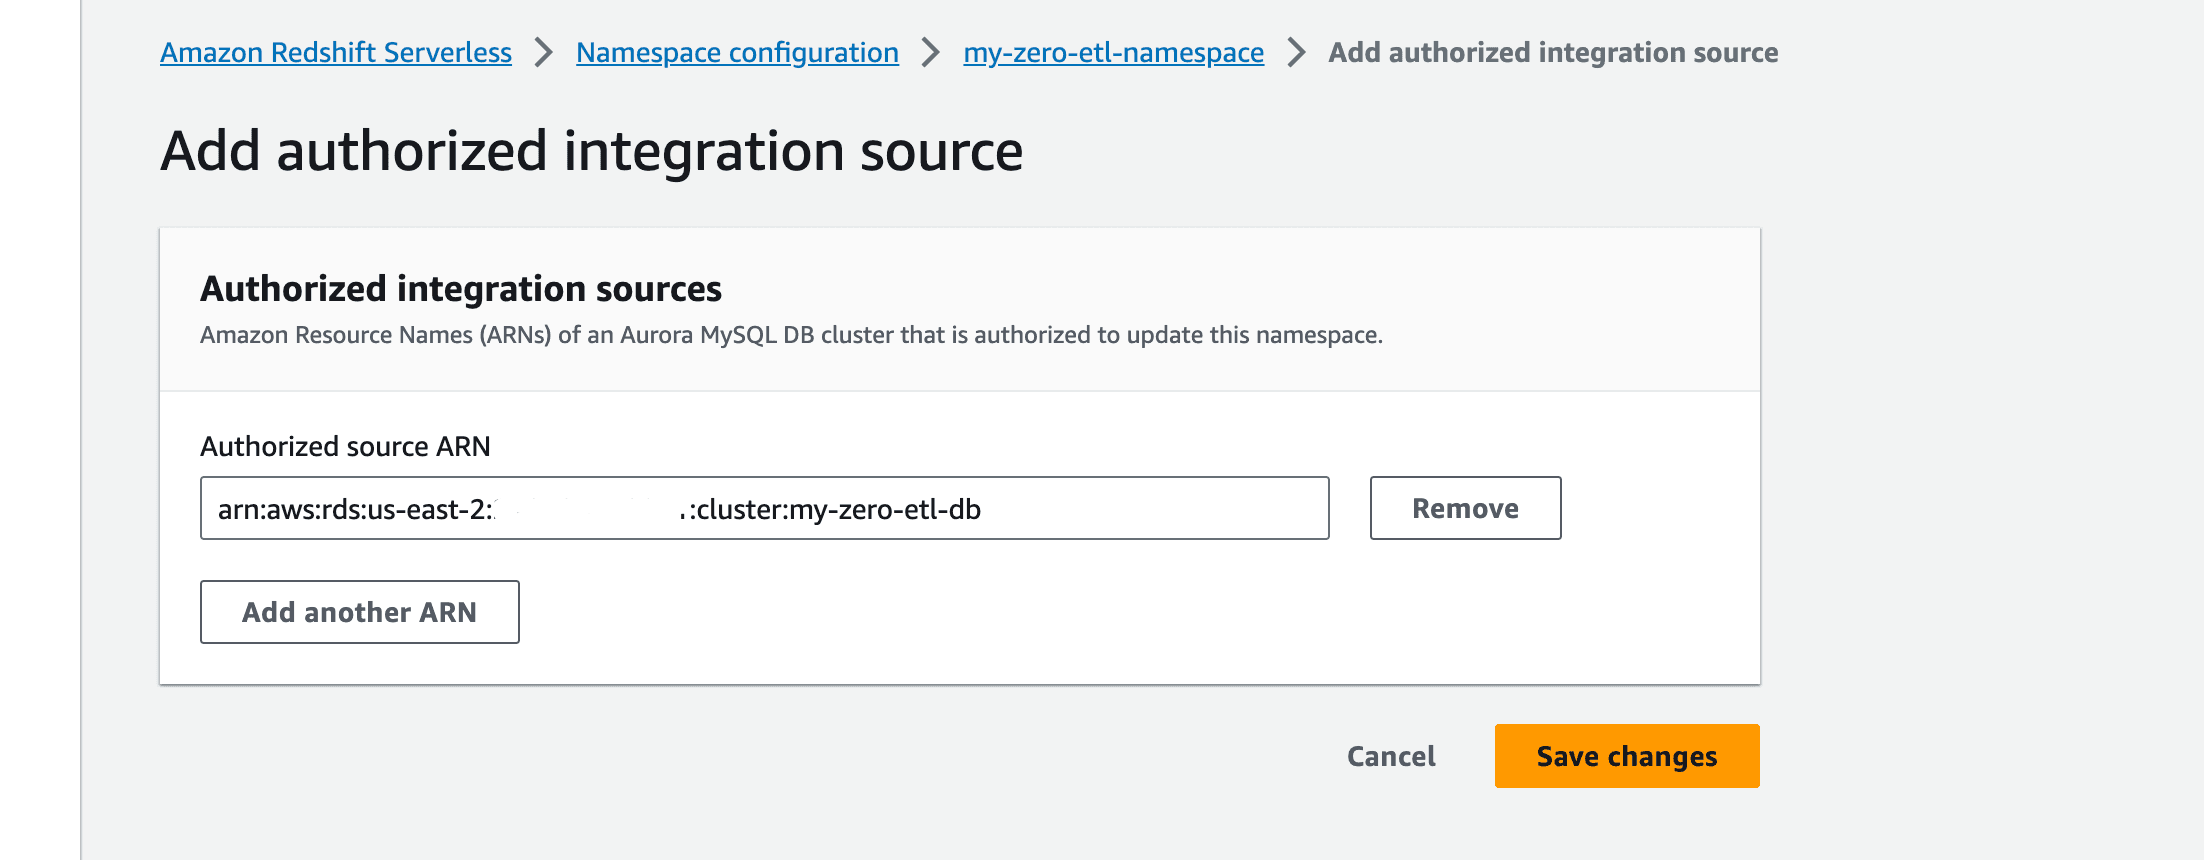Add another ARN to the list
2204x860 pixels.
click(360, 612)
